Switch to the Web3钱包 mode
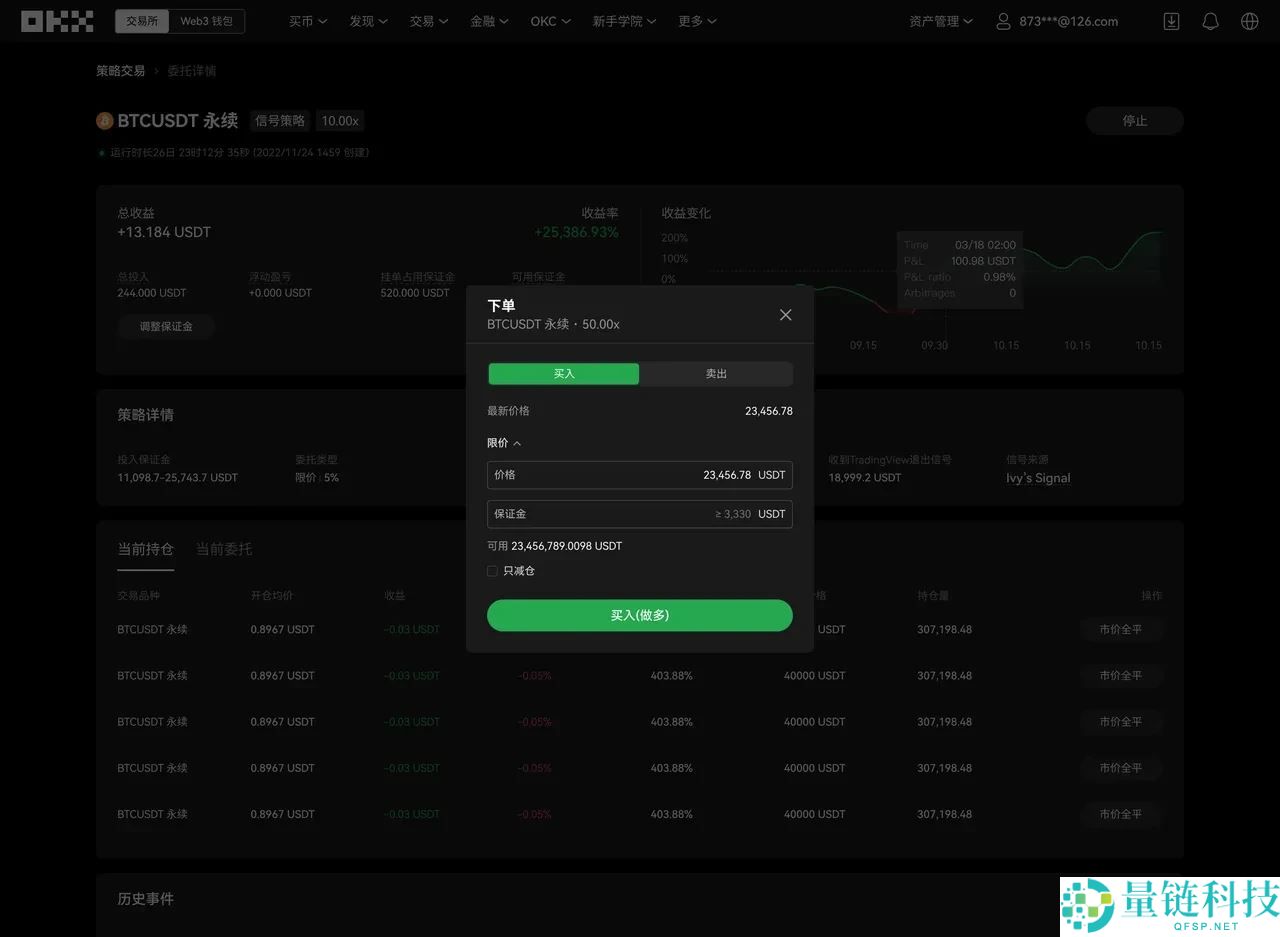Viewport: 1280px width, 937px height. 208,19
